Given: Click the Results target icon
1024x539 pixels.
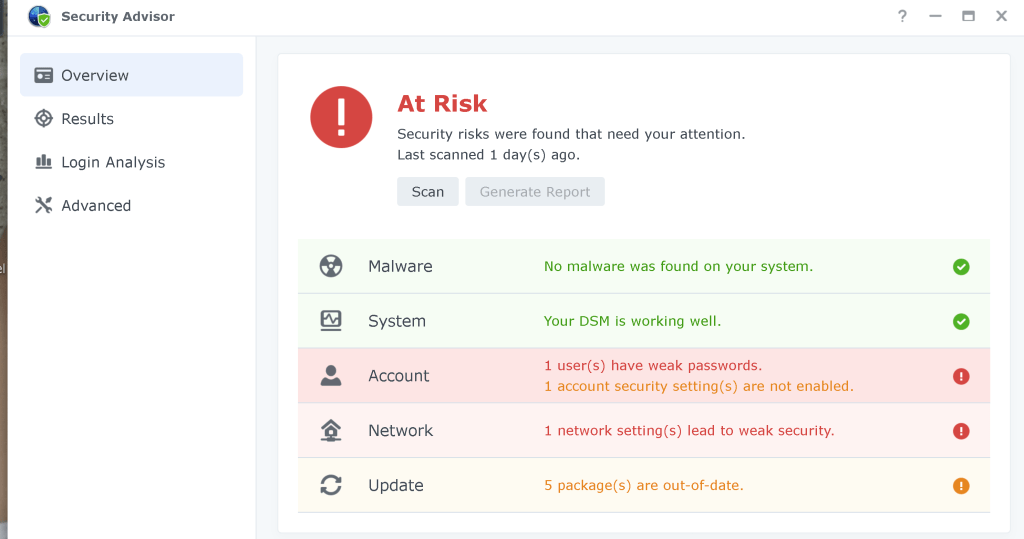Looking at the screenshot, I should [x=44, y=119].
